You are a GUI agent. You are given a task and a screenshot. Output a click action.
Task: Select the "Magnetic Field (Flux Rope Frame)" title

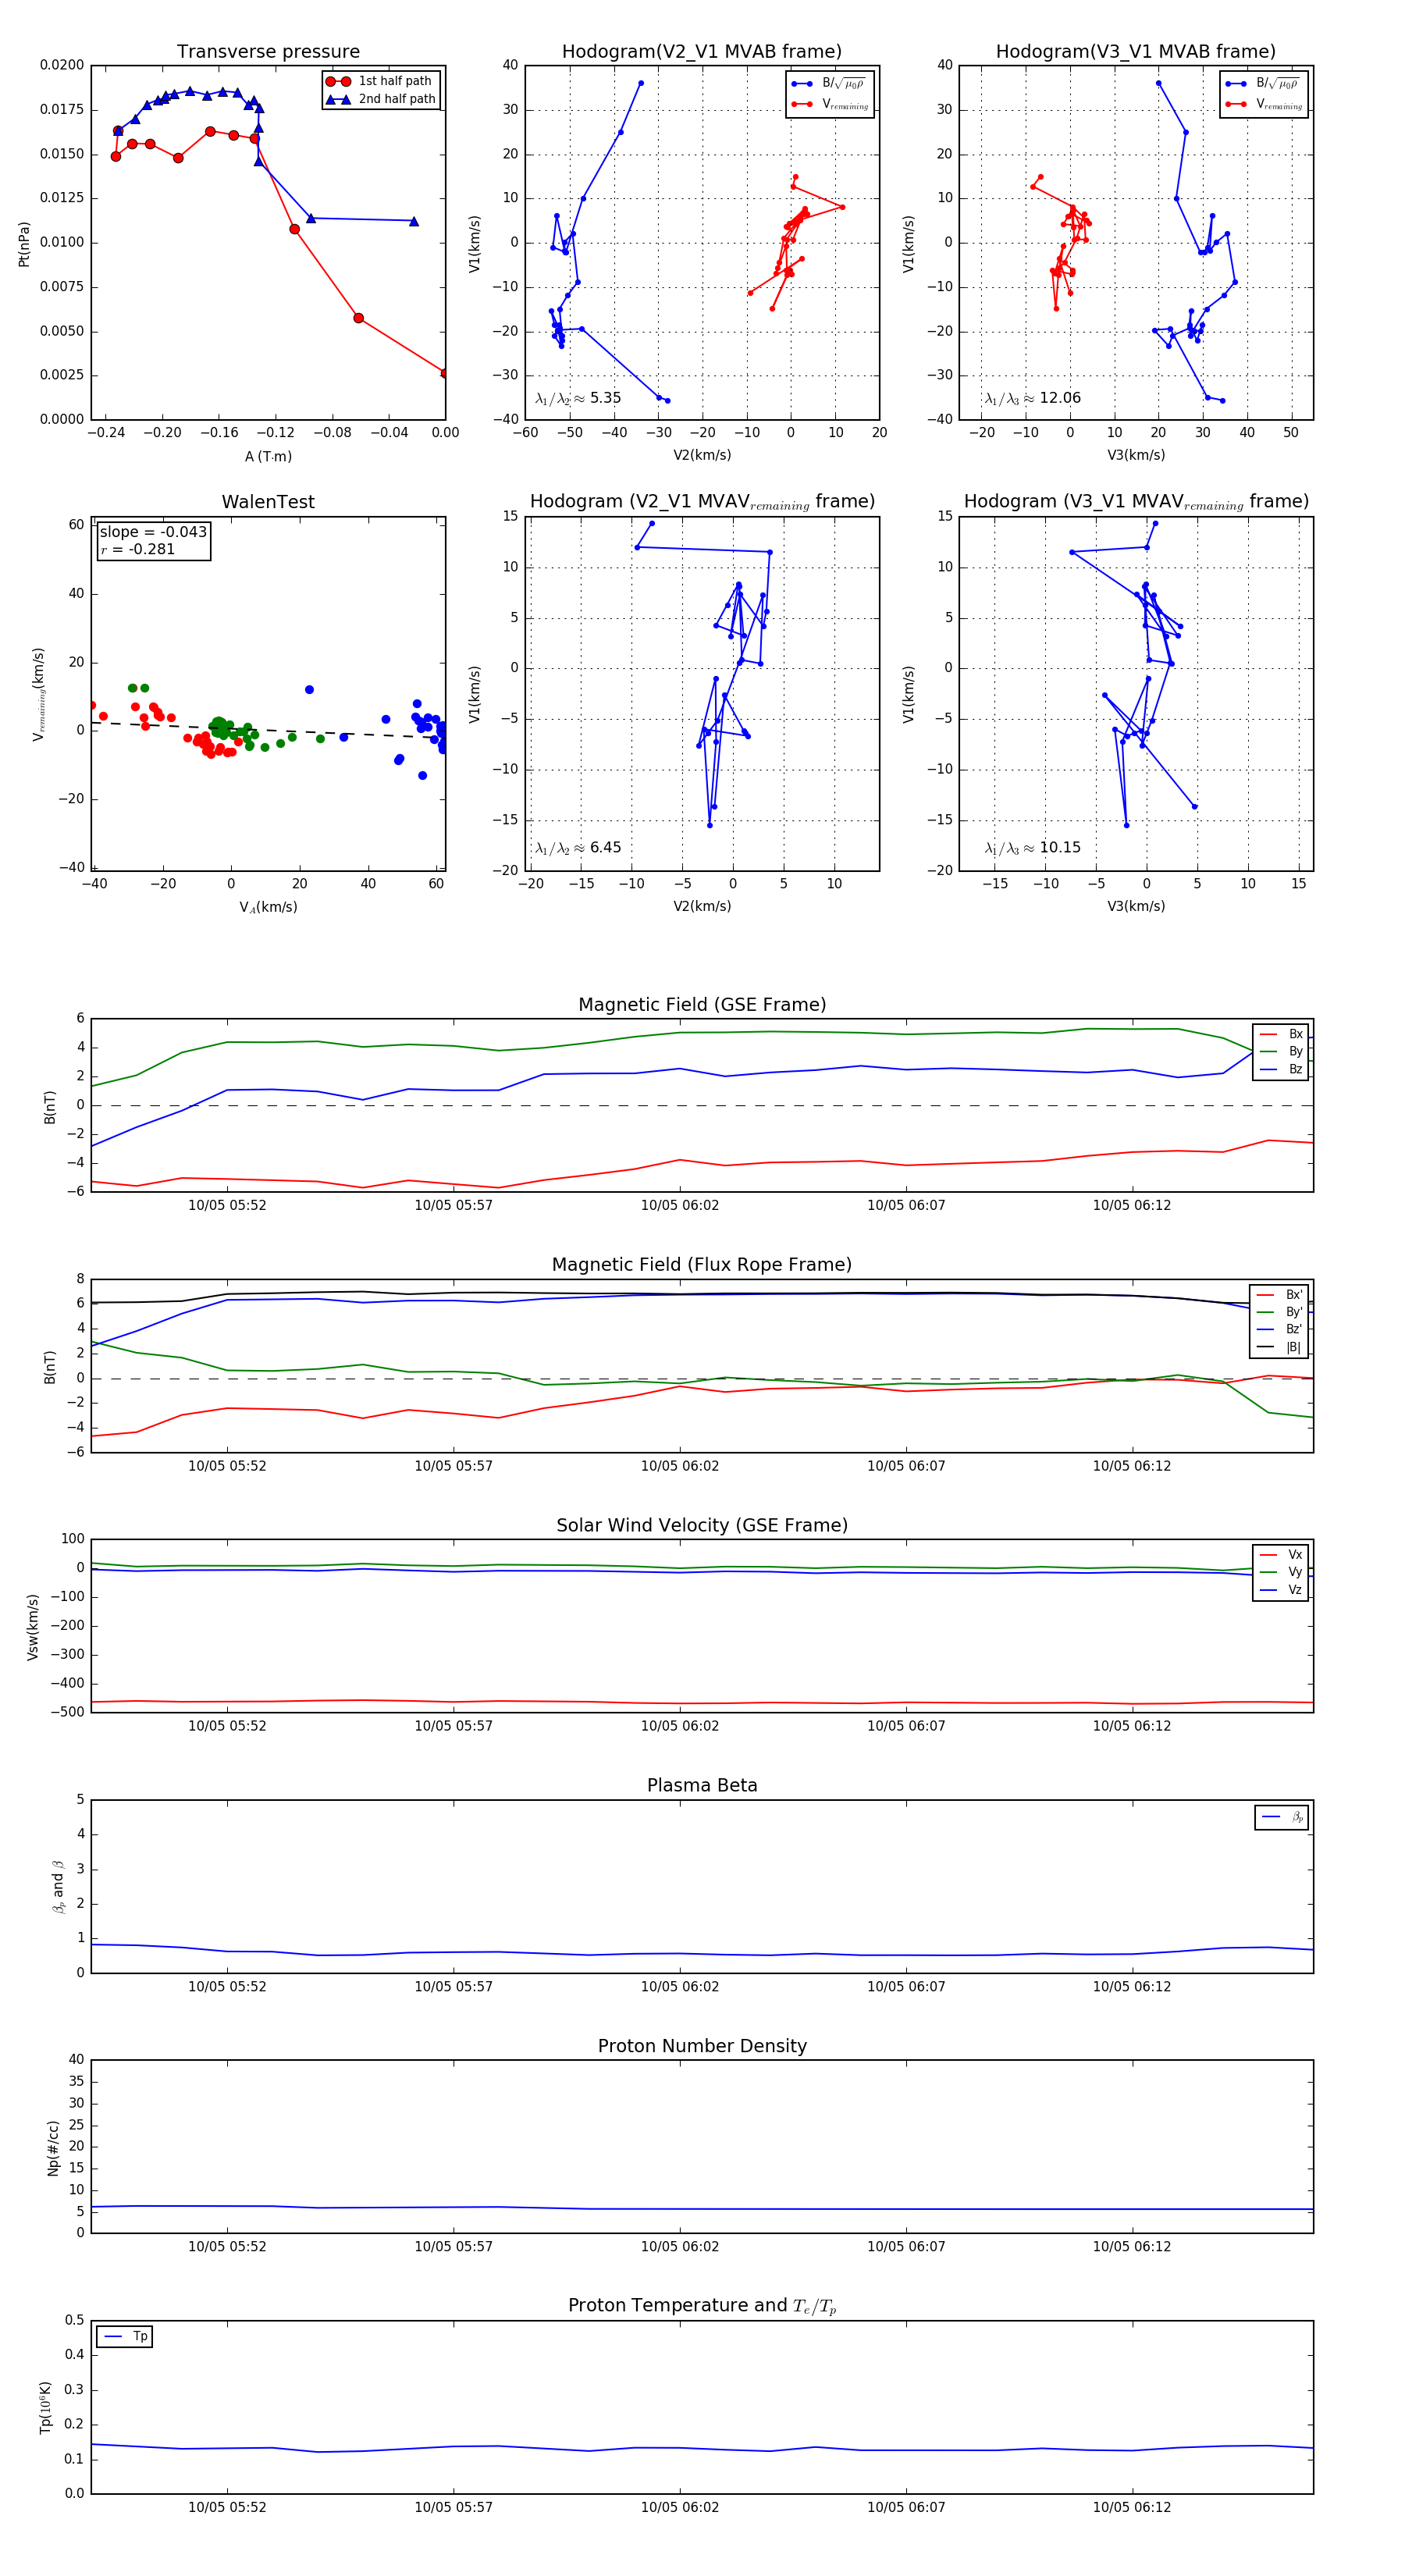702,1265
